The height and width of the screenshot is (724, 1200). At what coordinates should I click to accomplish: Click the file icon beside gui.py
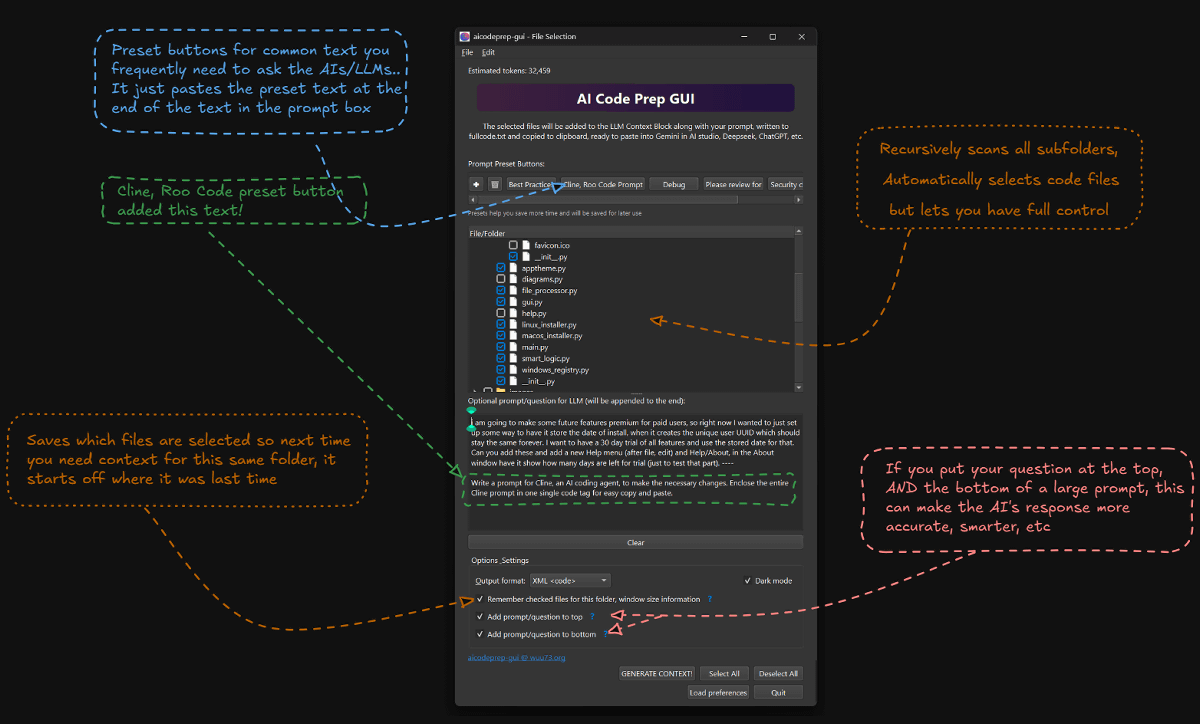click(514, 302)
